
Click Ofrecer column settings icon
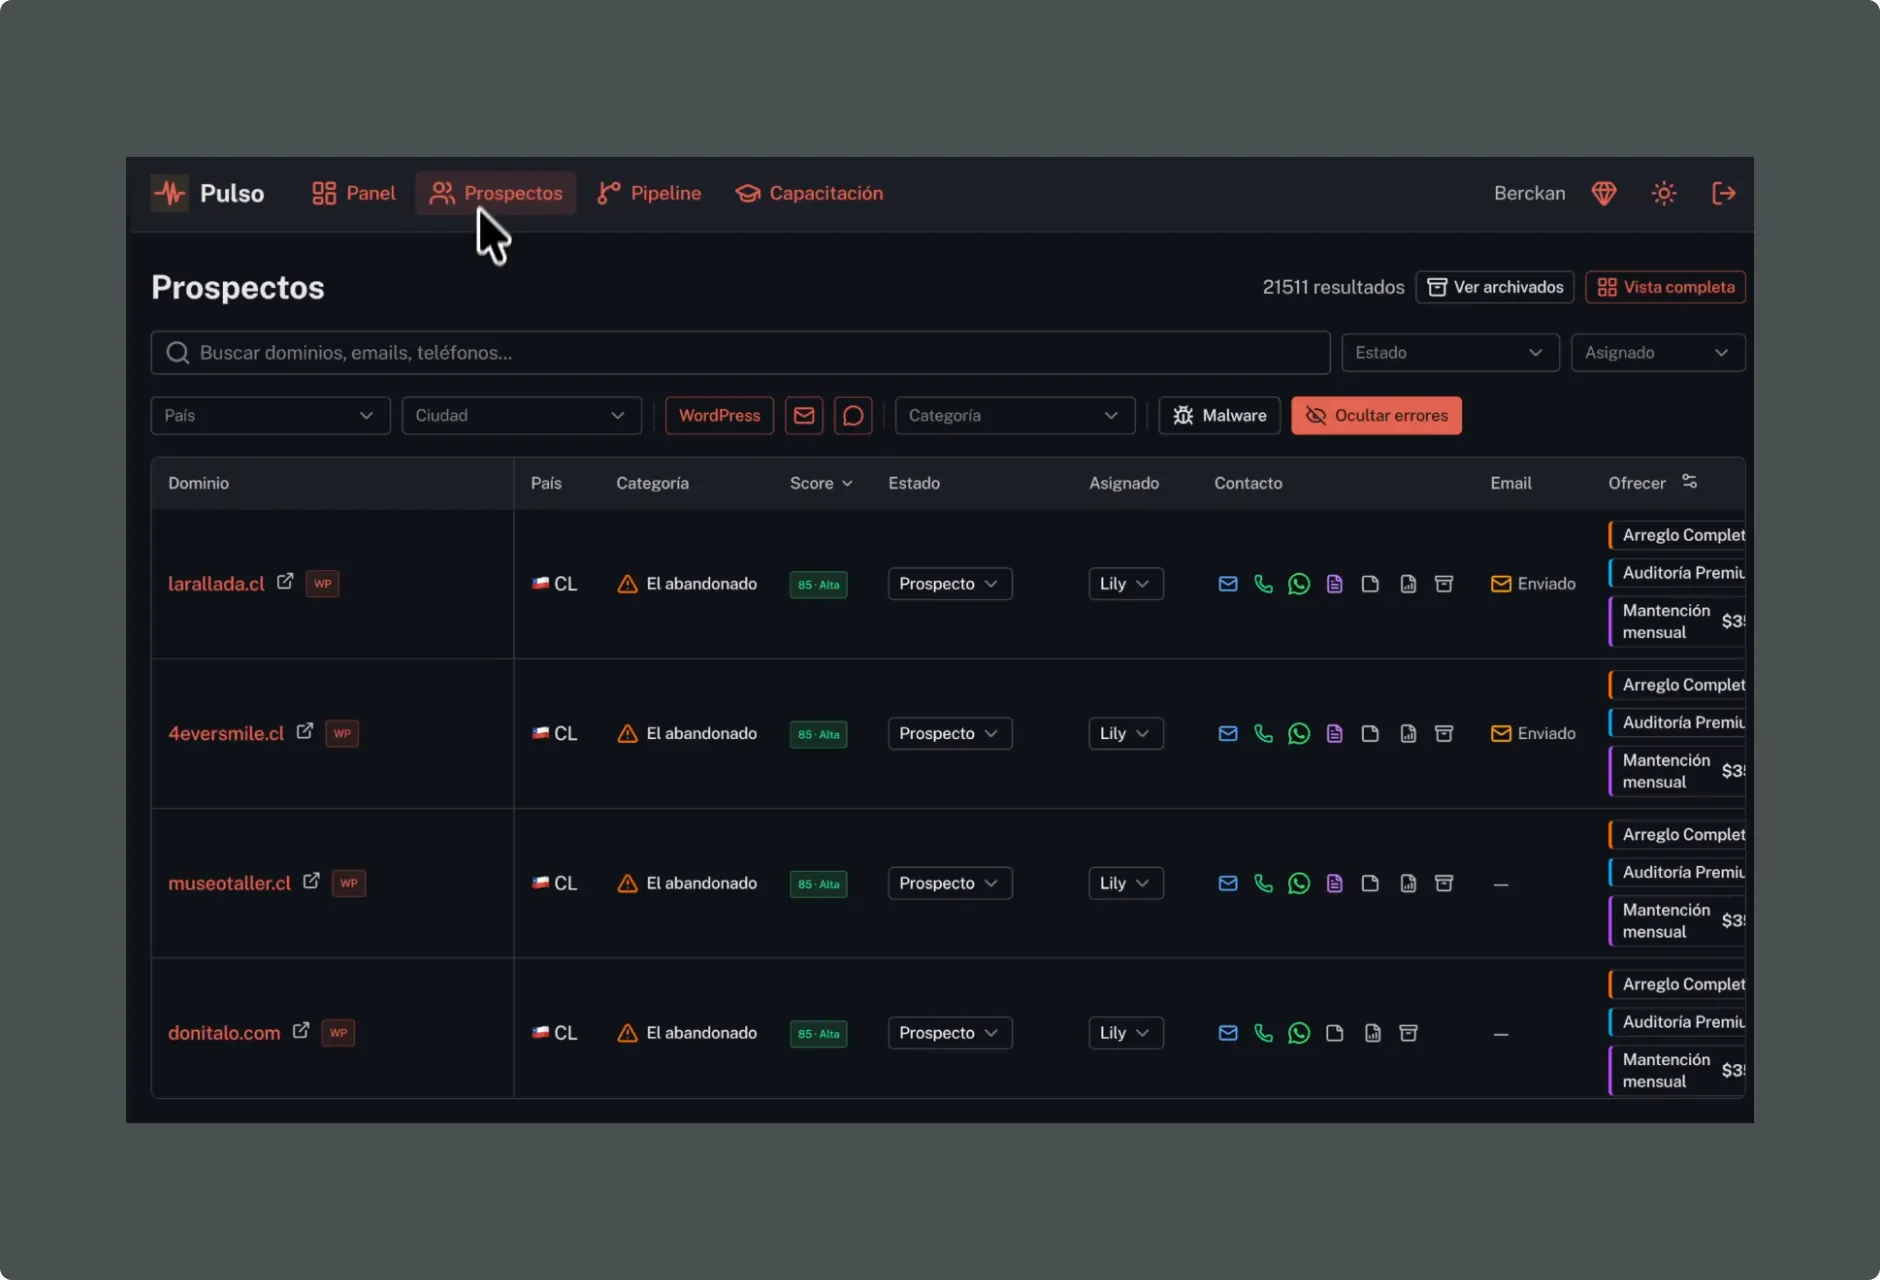coord(1689,482)
